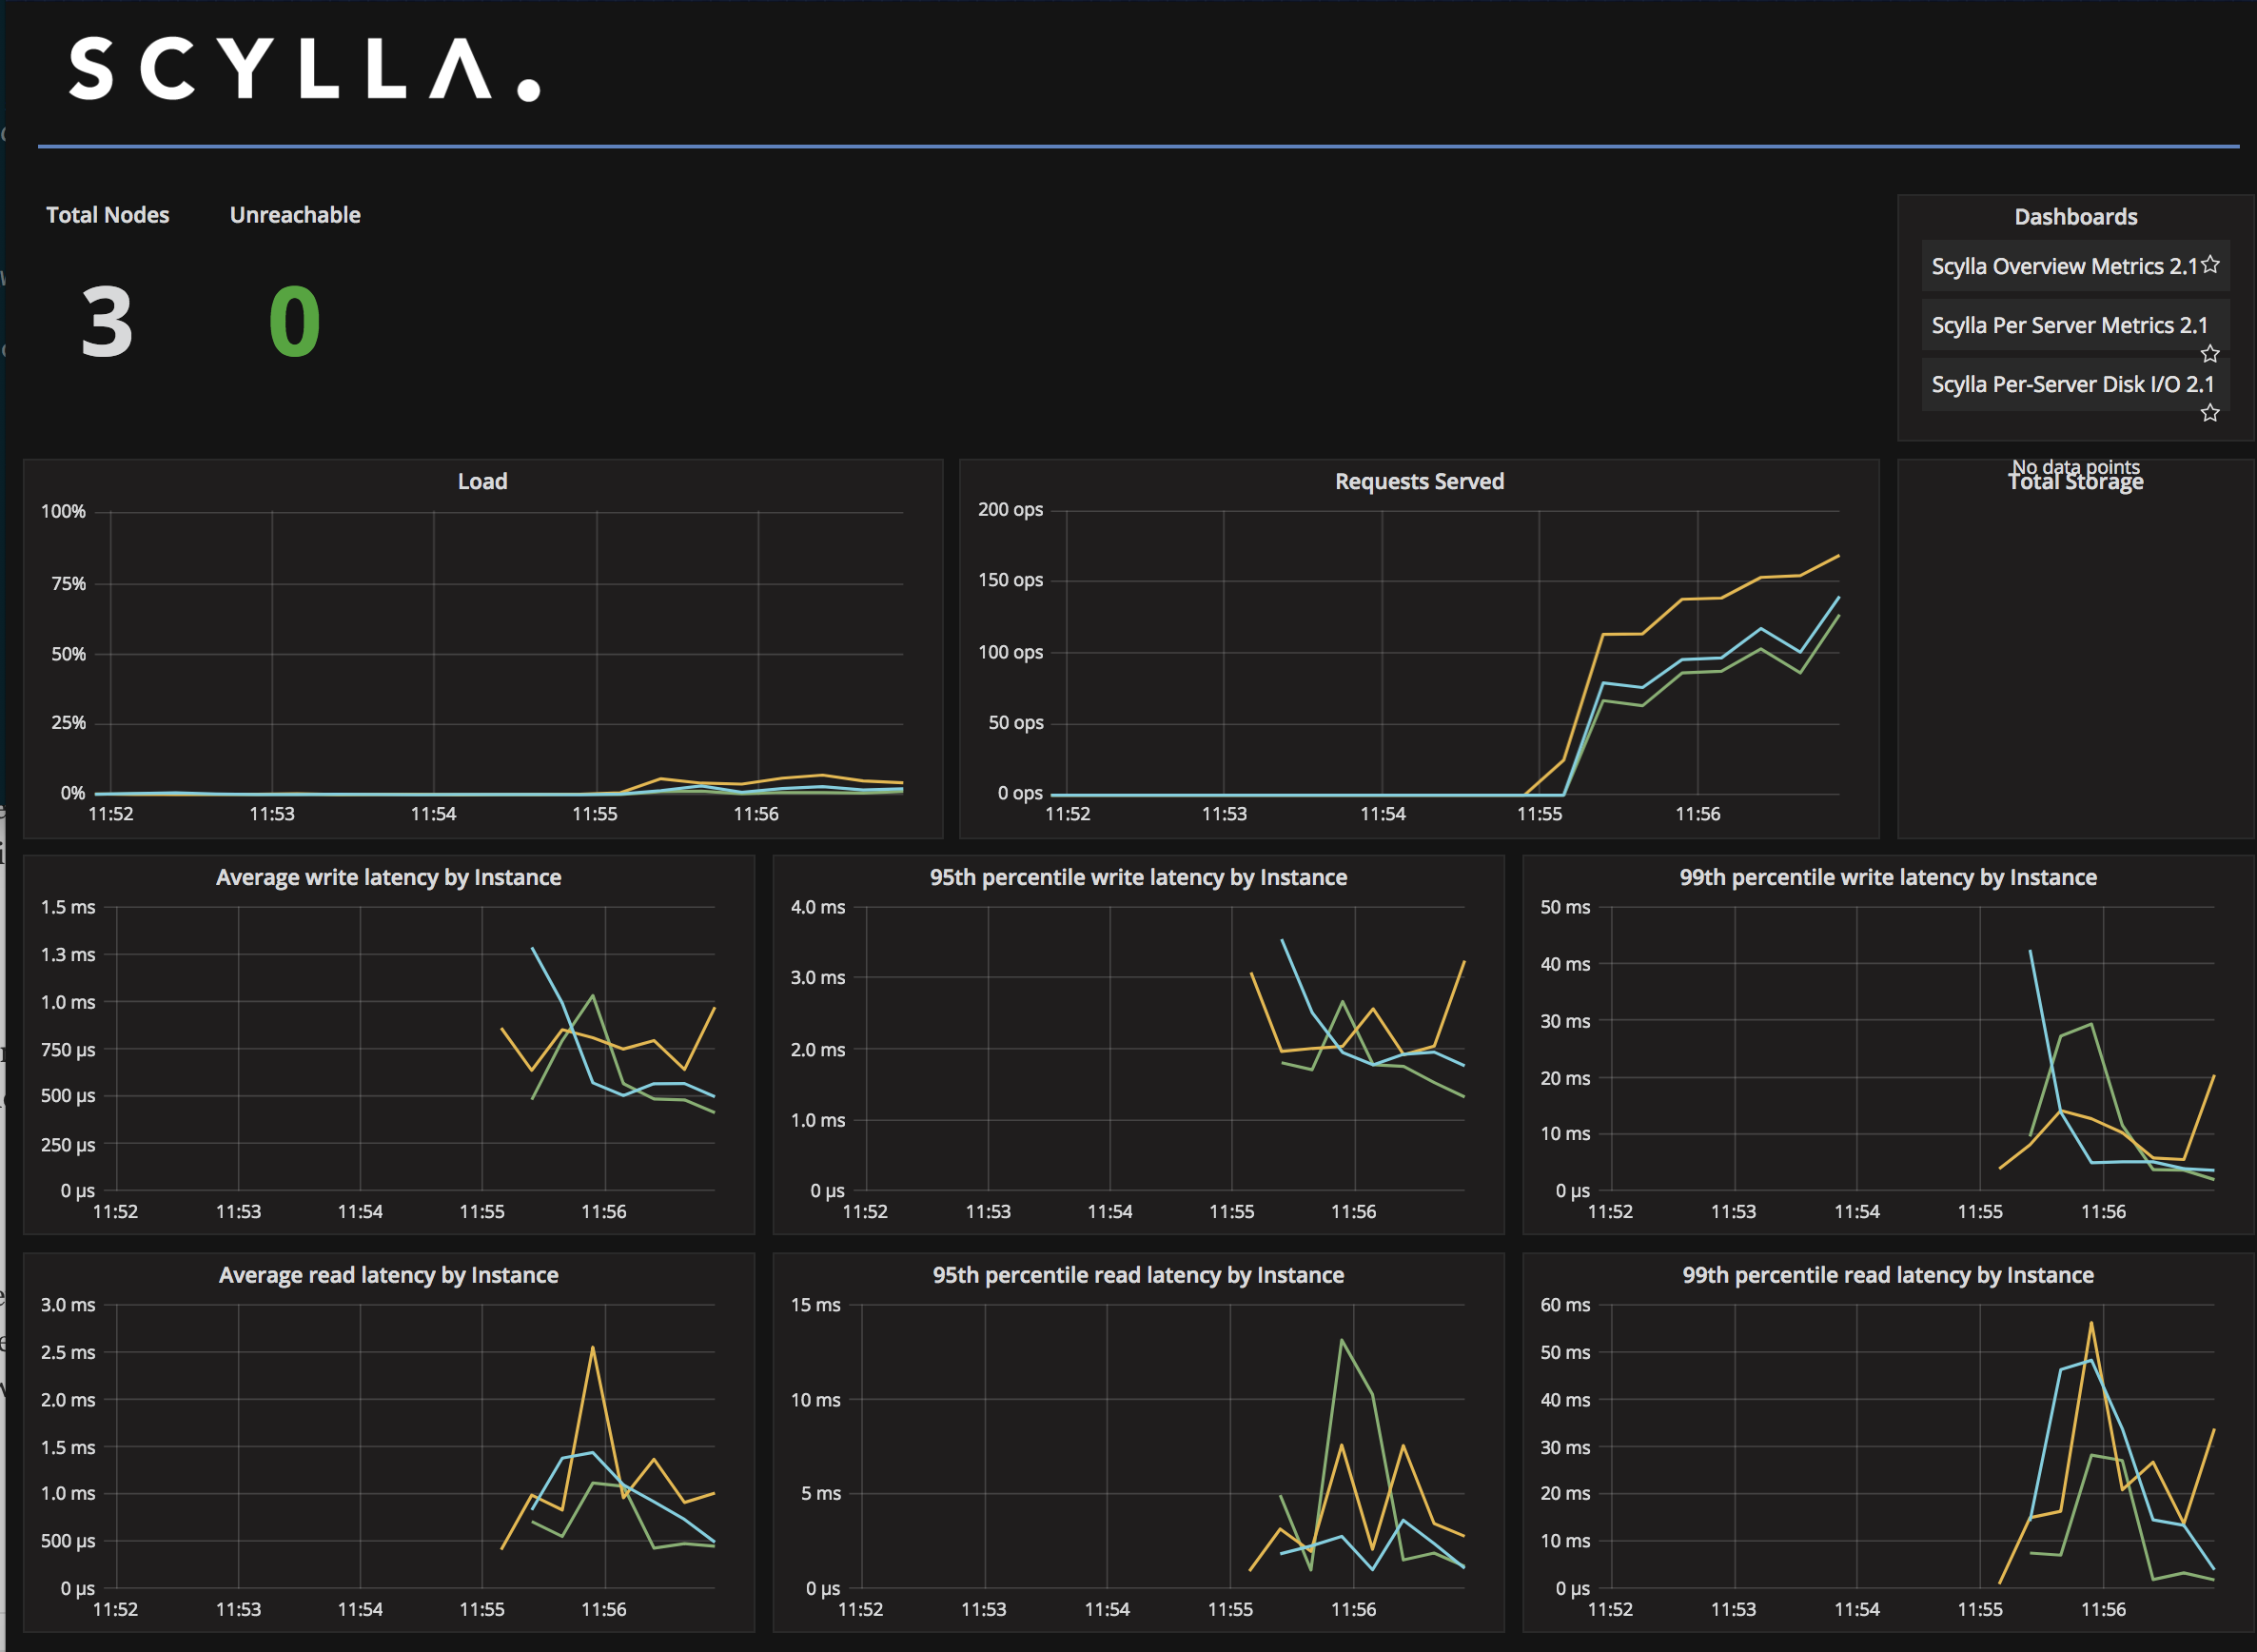Open the Total Nodes panel title
Viewport: 2257px width, 1652px height.
point(108,215)
